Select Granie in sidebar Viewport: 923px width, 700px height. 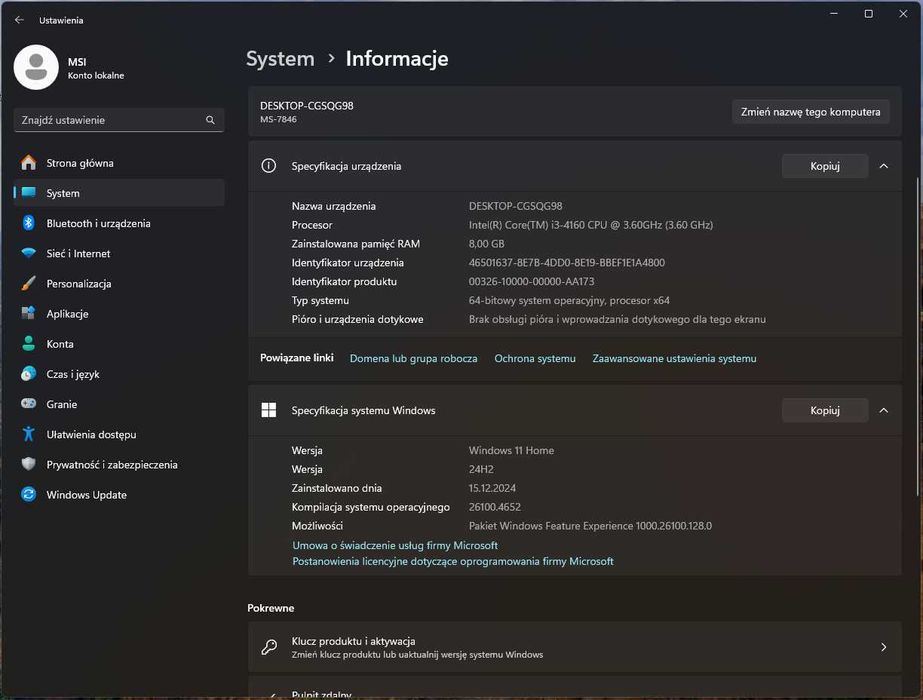[119, 404]
